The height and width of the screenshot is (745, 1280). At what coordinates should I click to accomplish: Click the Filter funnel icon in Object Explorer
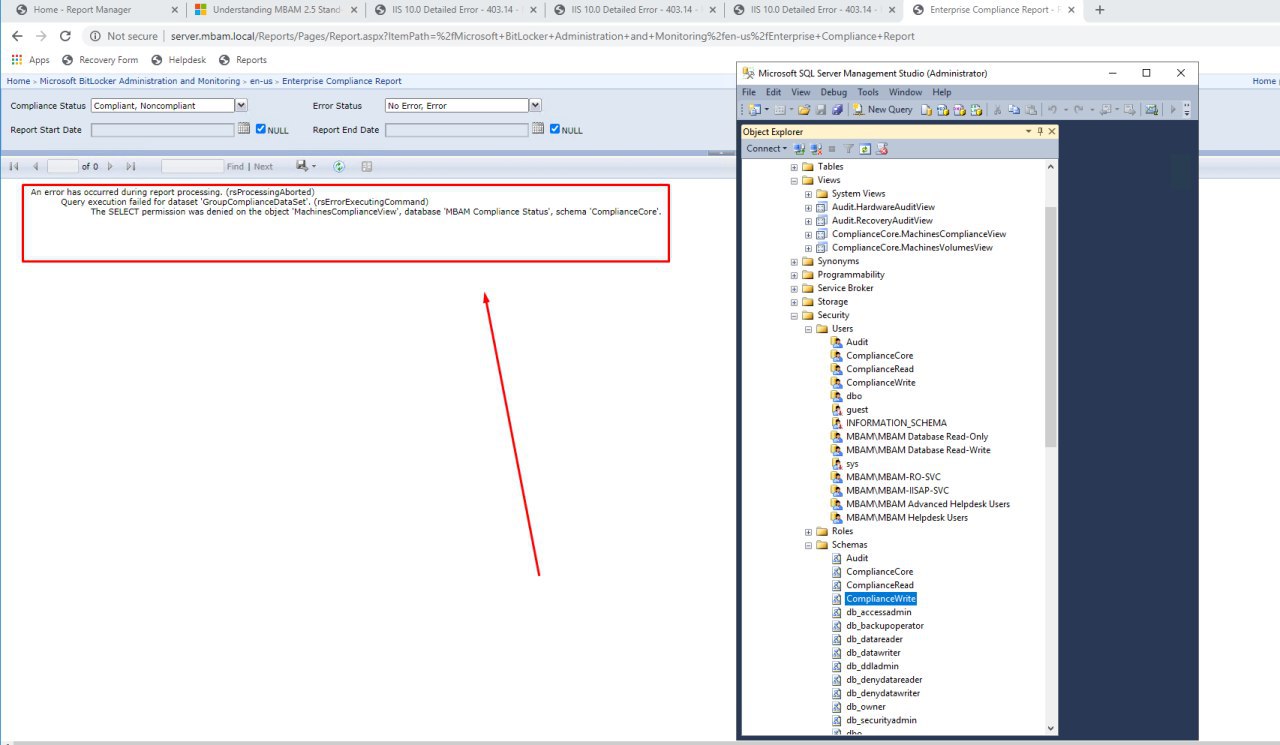848,149
